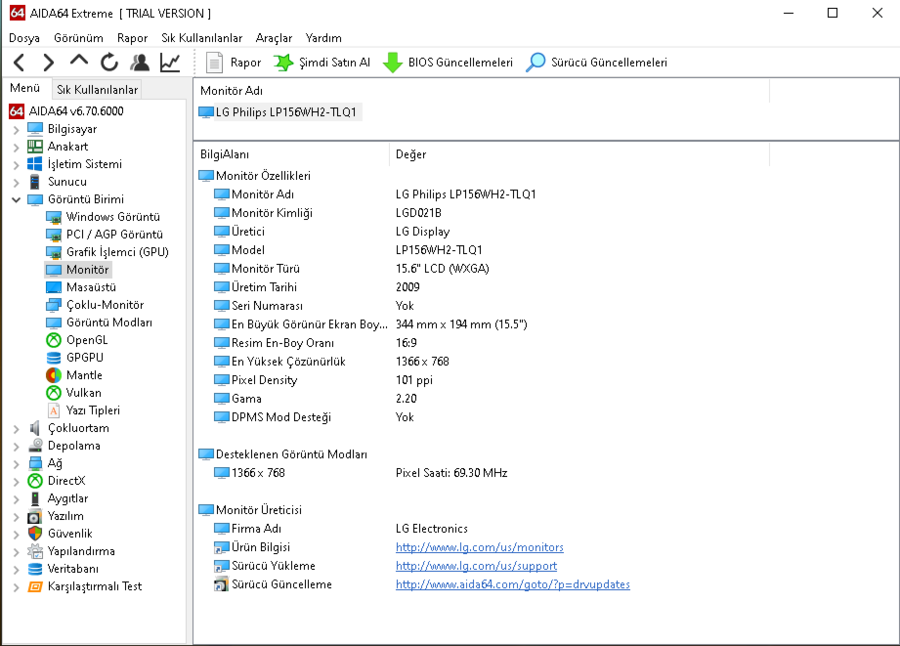This screenshot has width=900, height=646.
Task: Open Sürücü Güncellemeleri magnifier button
Action: coord(596,62)
